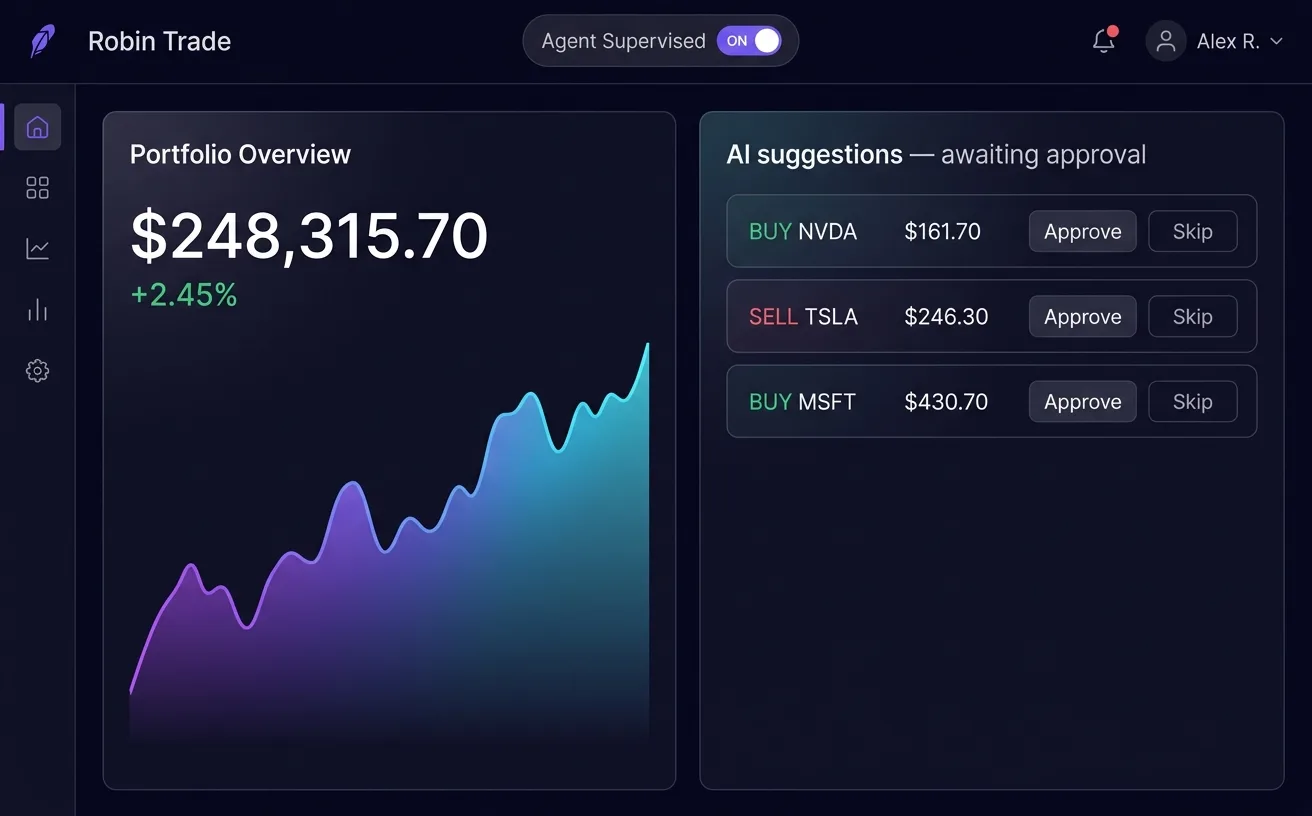This screenshot has width=1312, height=816.
Task: Open the line chart sidebar icon
Action: (x=38, y=249)
